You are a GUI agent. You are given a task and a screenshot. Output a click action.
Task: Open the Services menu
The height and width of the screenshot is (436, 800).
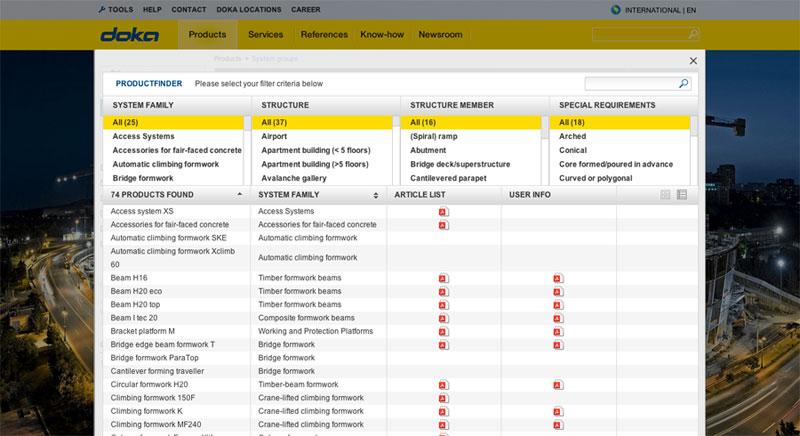pos(265,35)
